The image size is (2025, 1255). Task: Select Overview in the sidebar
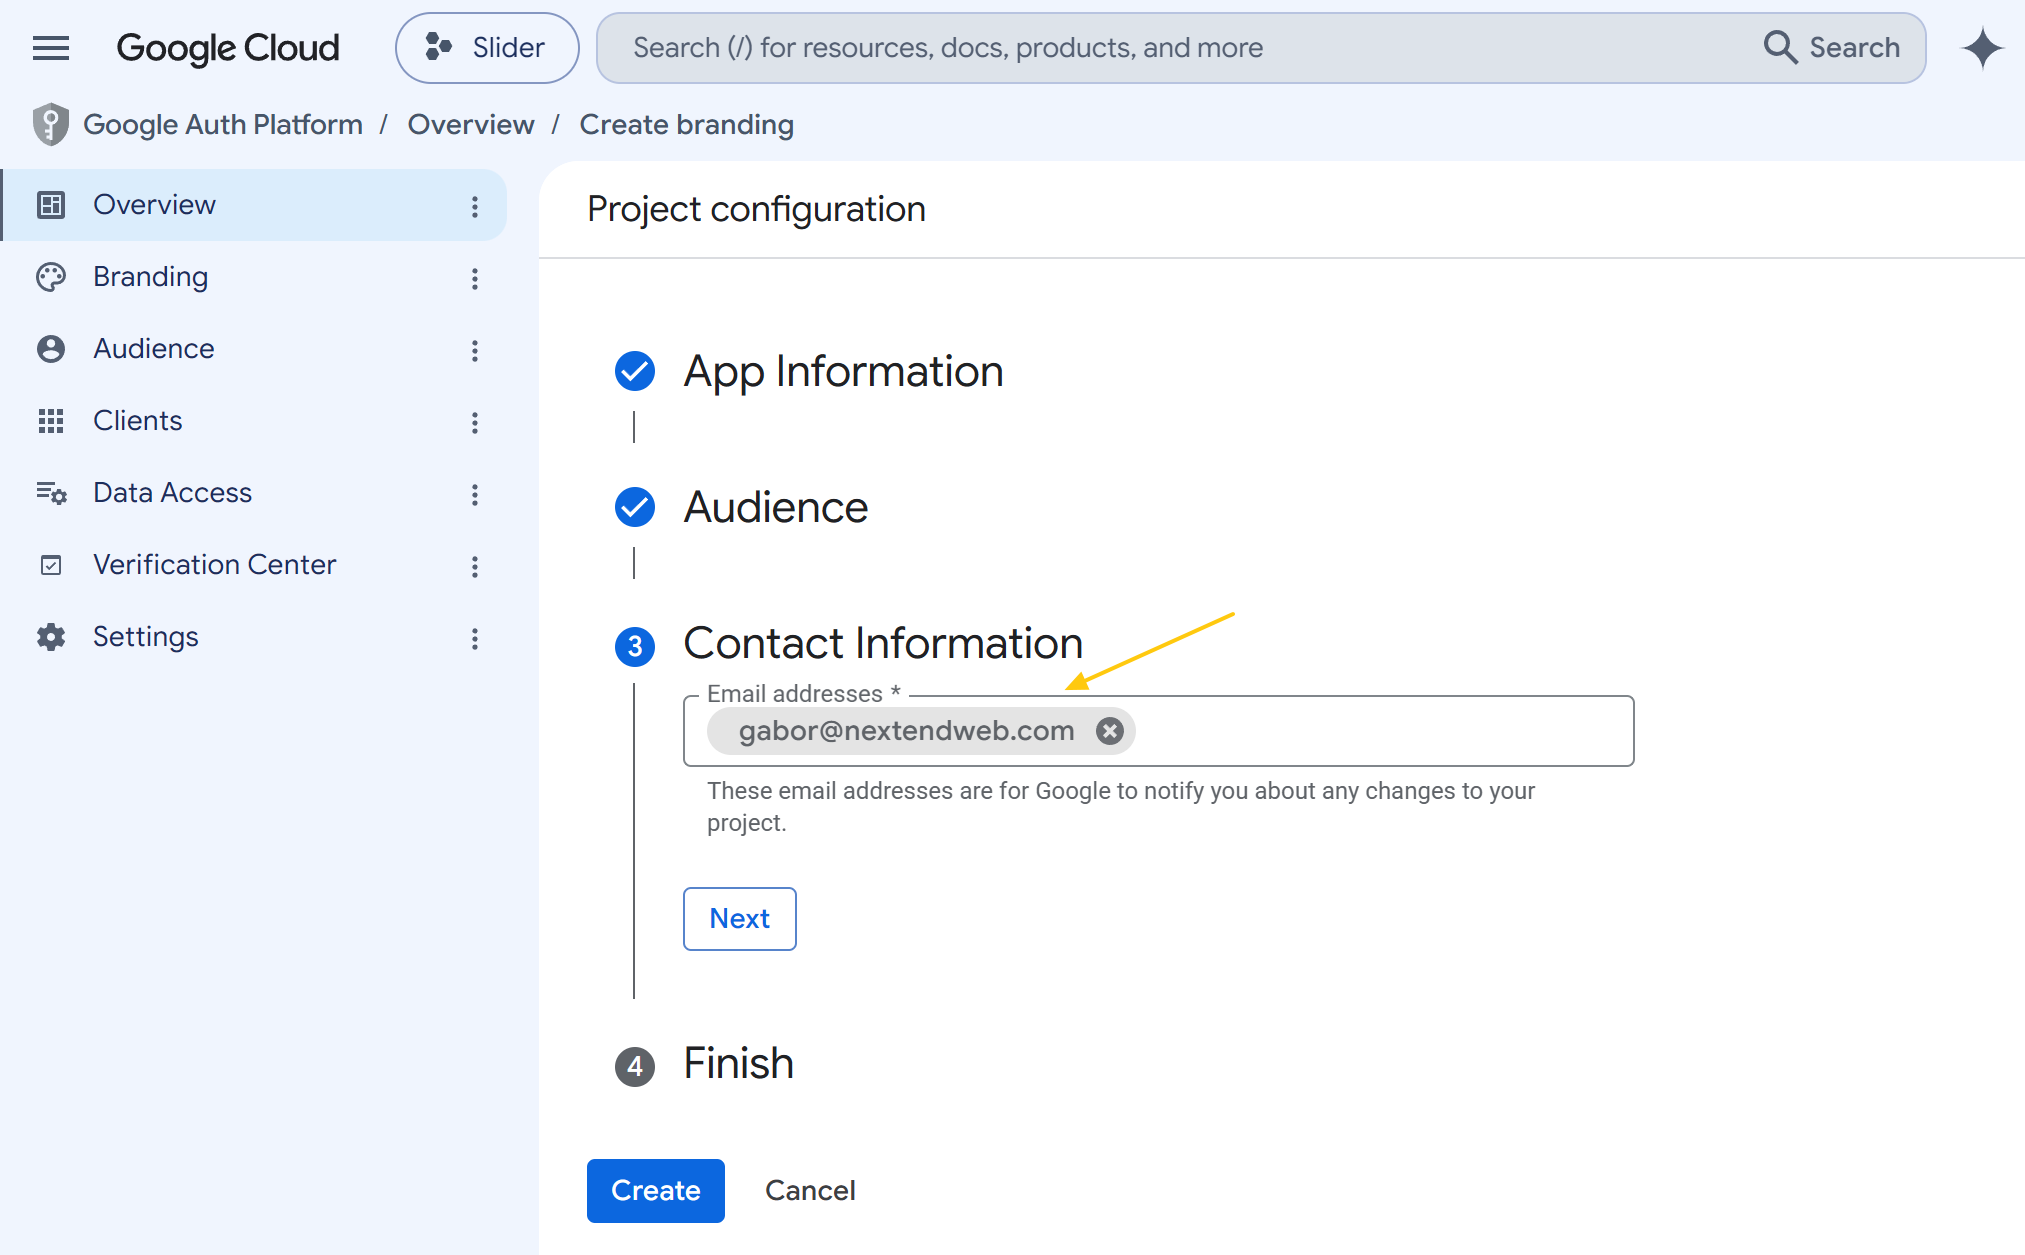pyautogui.click(x=254, y=205)
